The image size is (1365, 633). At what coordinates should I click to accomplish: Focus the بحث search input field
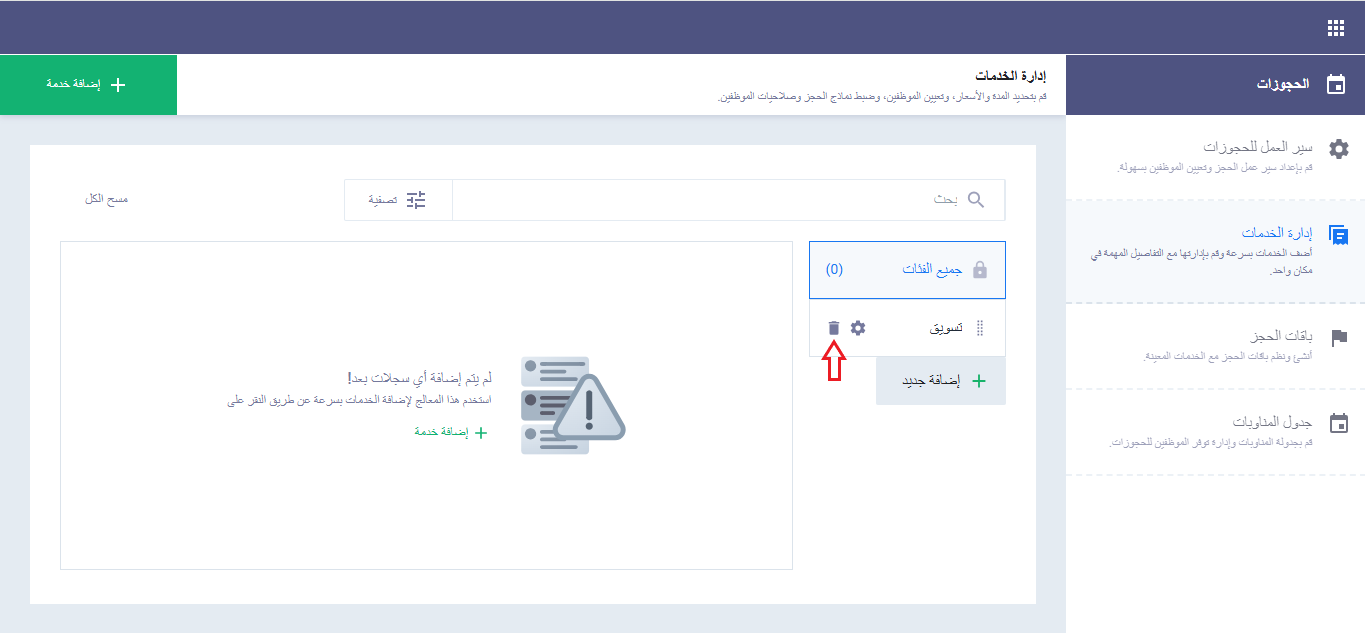click(700, 200)
